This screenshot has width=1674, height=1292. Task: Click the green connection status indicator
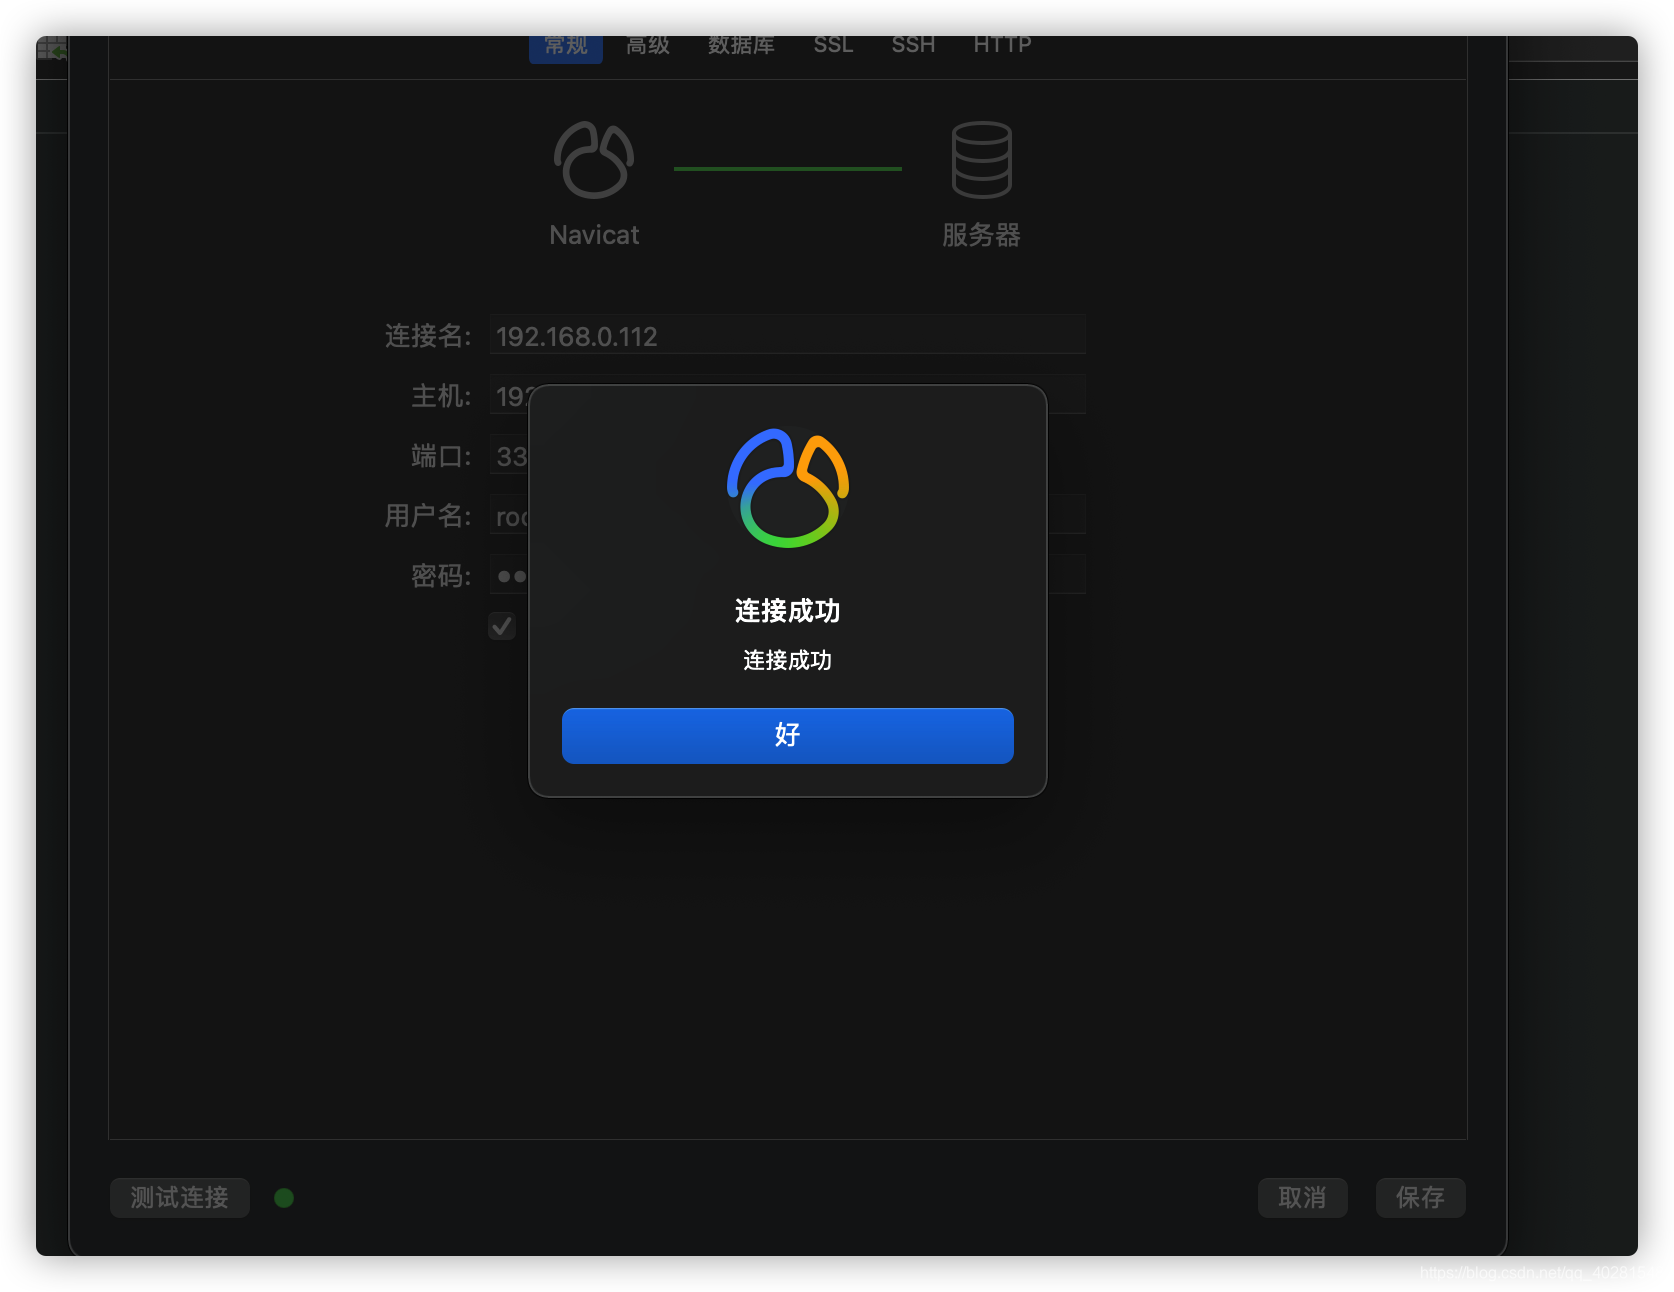tap(283, 1197)
